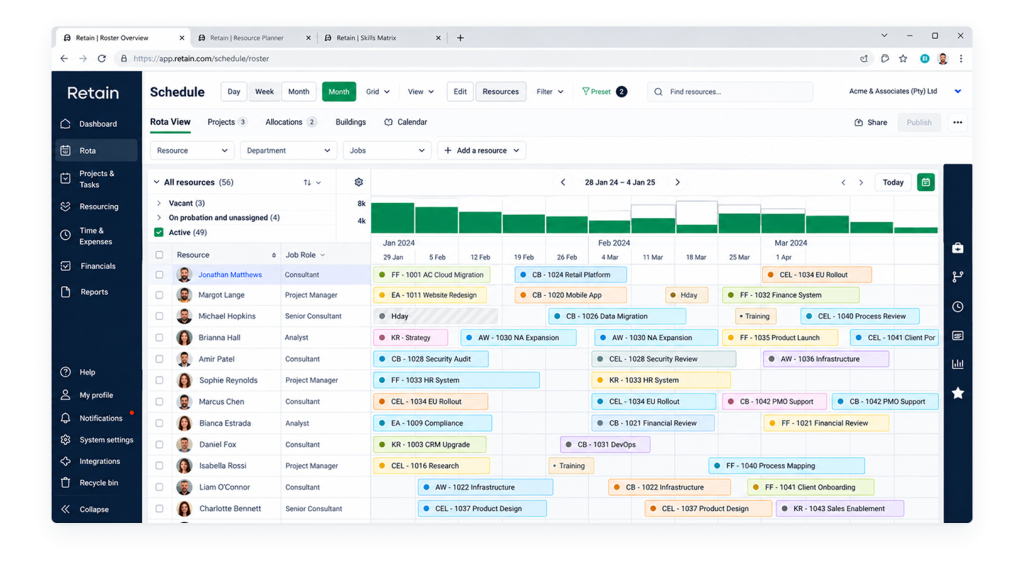Open the Dashboard sidebar item

coord(97,124)
